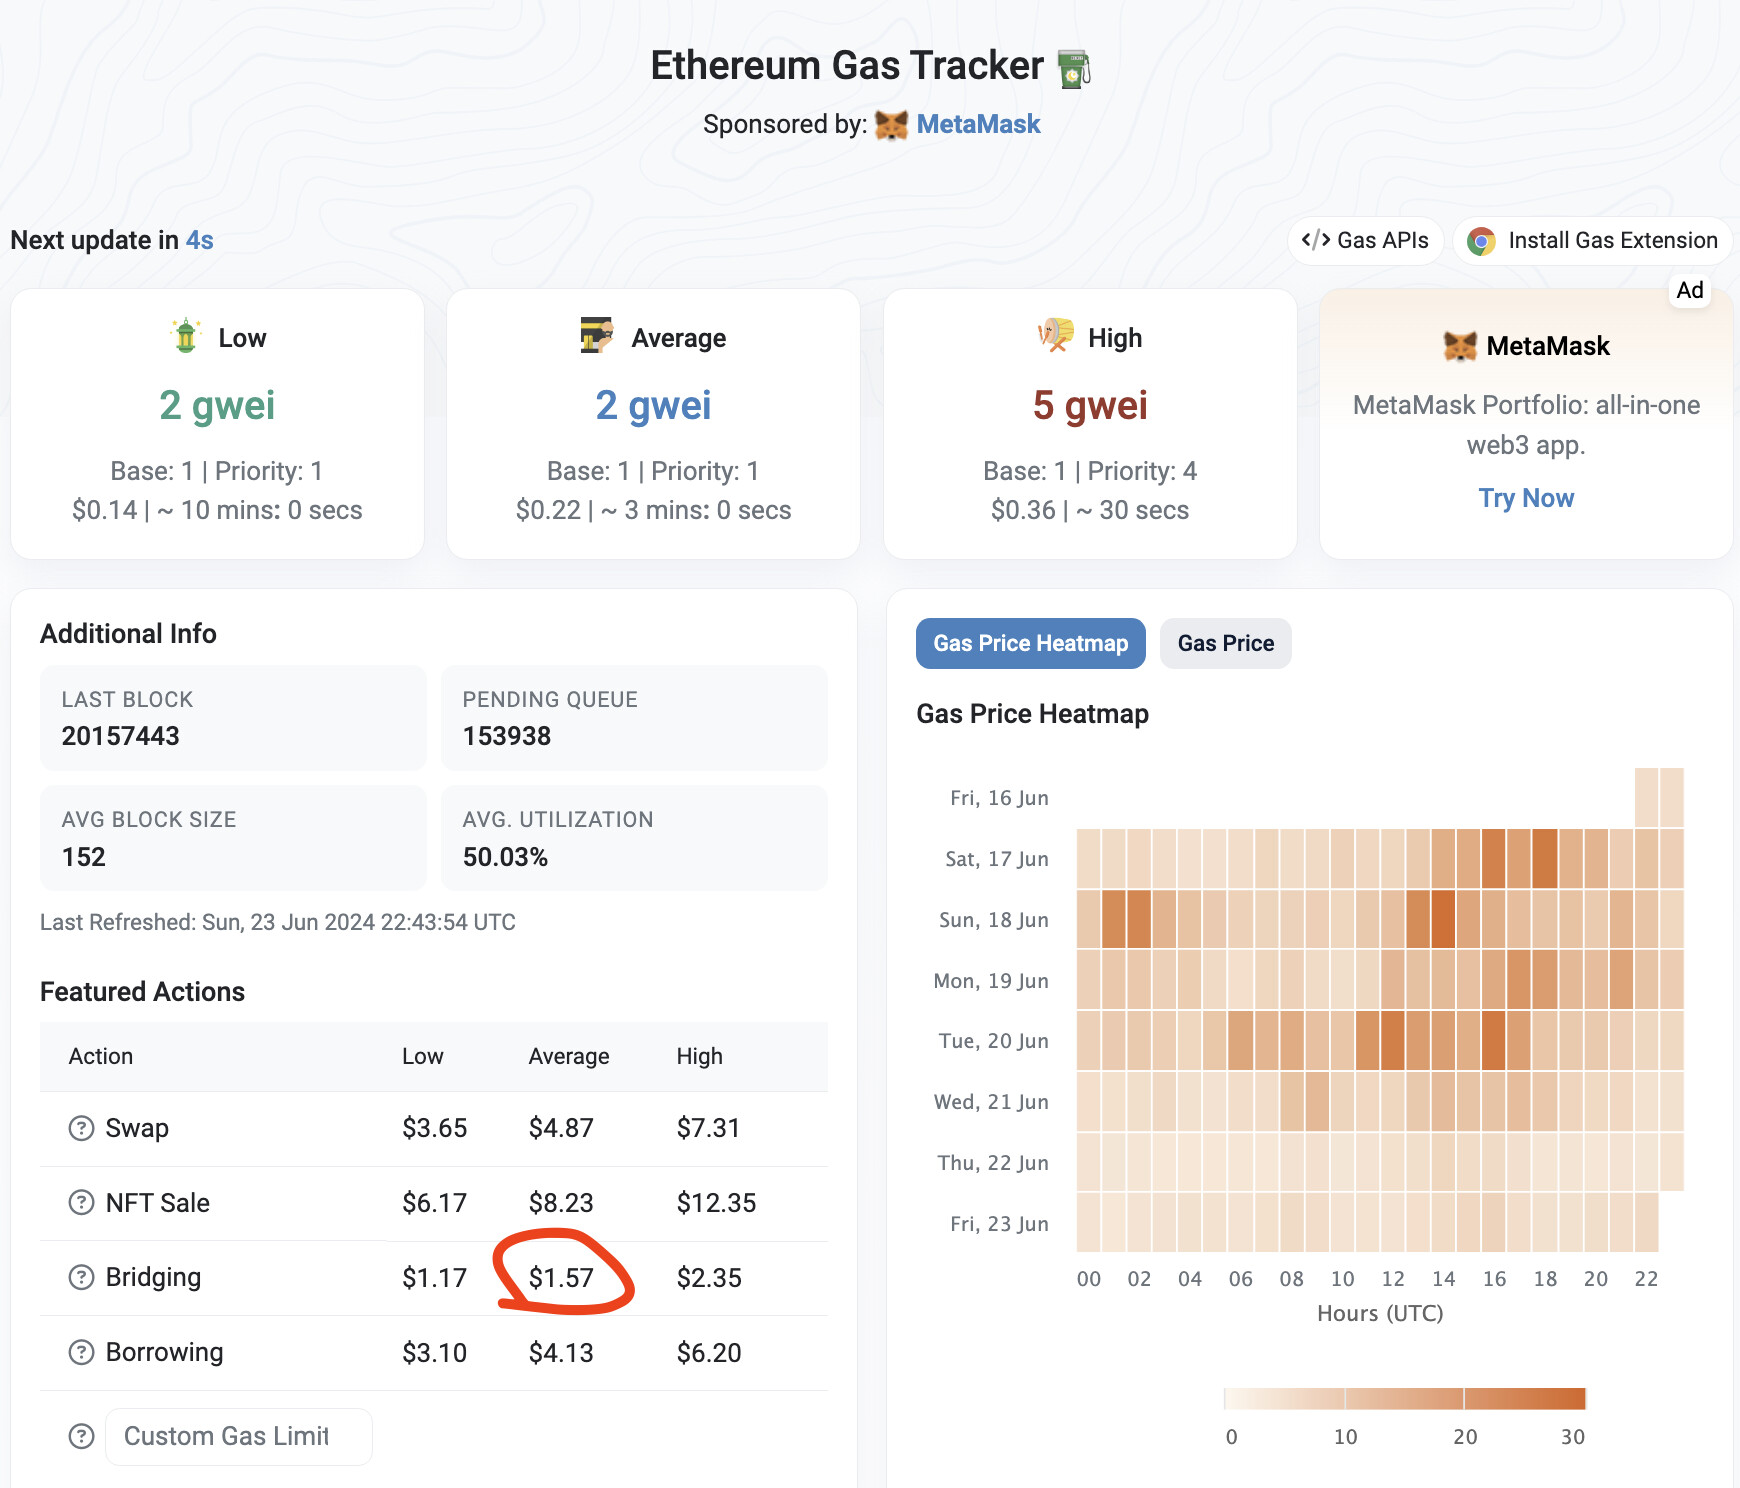Screen dimensions: 1740x1488
Task: Click the help icon beside Swap
Action: tap(81, 1128)
